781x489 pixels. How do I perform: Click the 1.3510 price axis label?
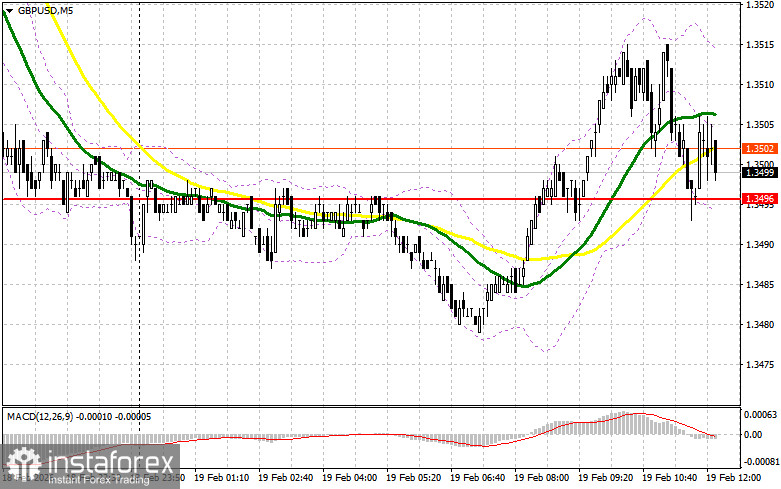point(760,85)
